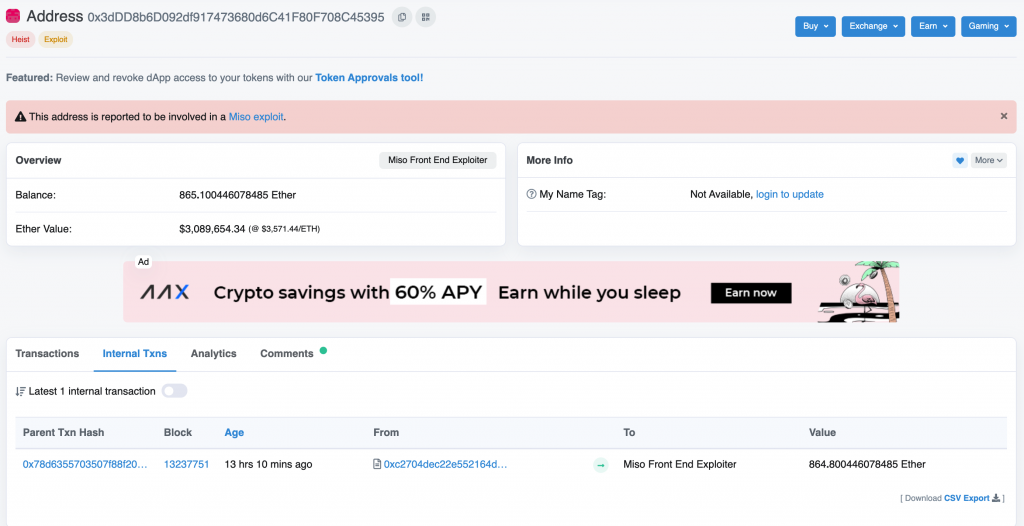Click the CSV Export download icon

[996, 498]
